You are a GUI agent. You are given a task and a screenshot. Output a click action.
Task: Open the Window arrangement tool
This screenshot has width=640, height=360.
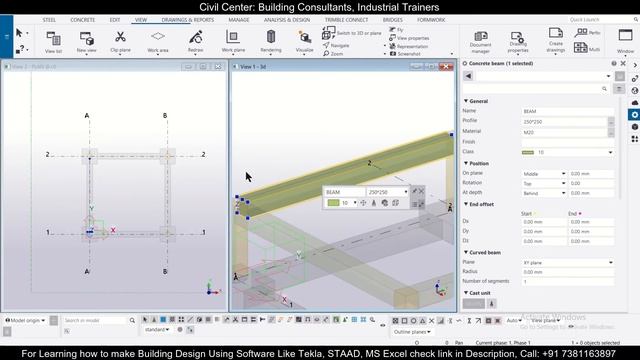[625, 41]
